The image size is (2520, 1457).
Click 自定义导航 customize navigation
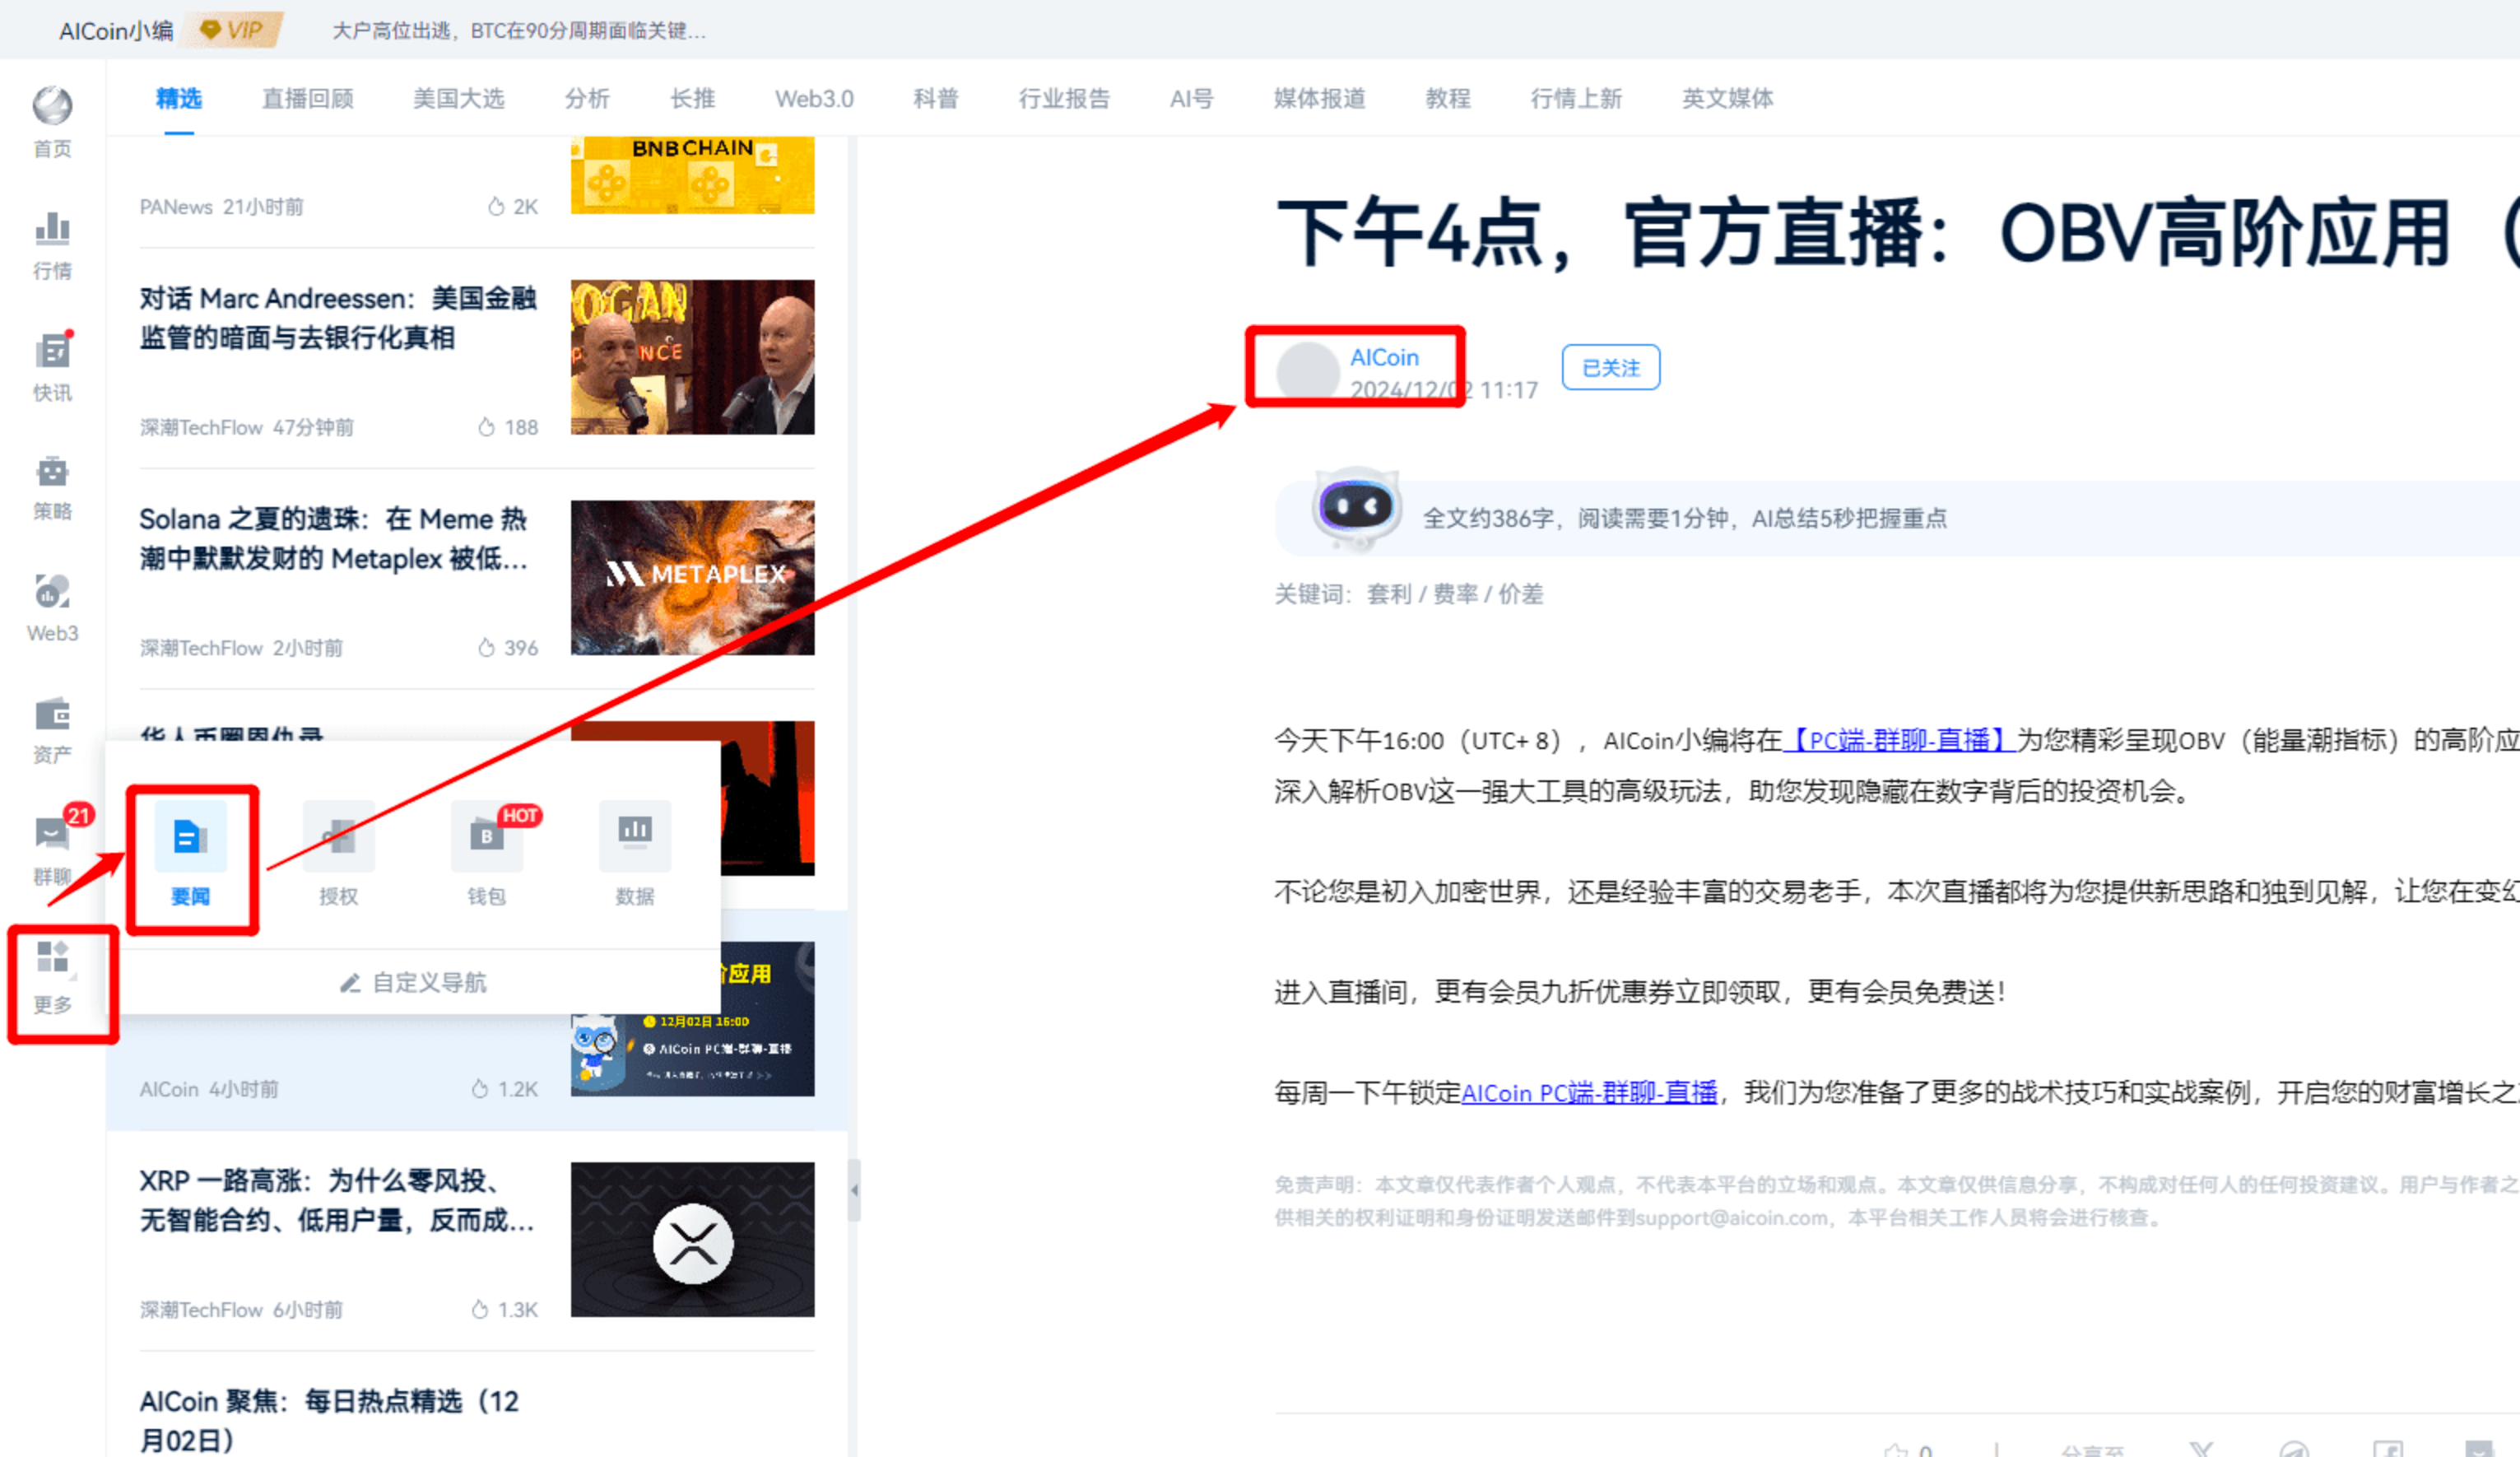[414, 983]
